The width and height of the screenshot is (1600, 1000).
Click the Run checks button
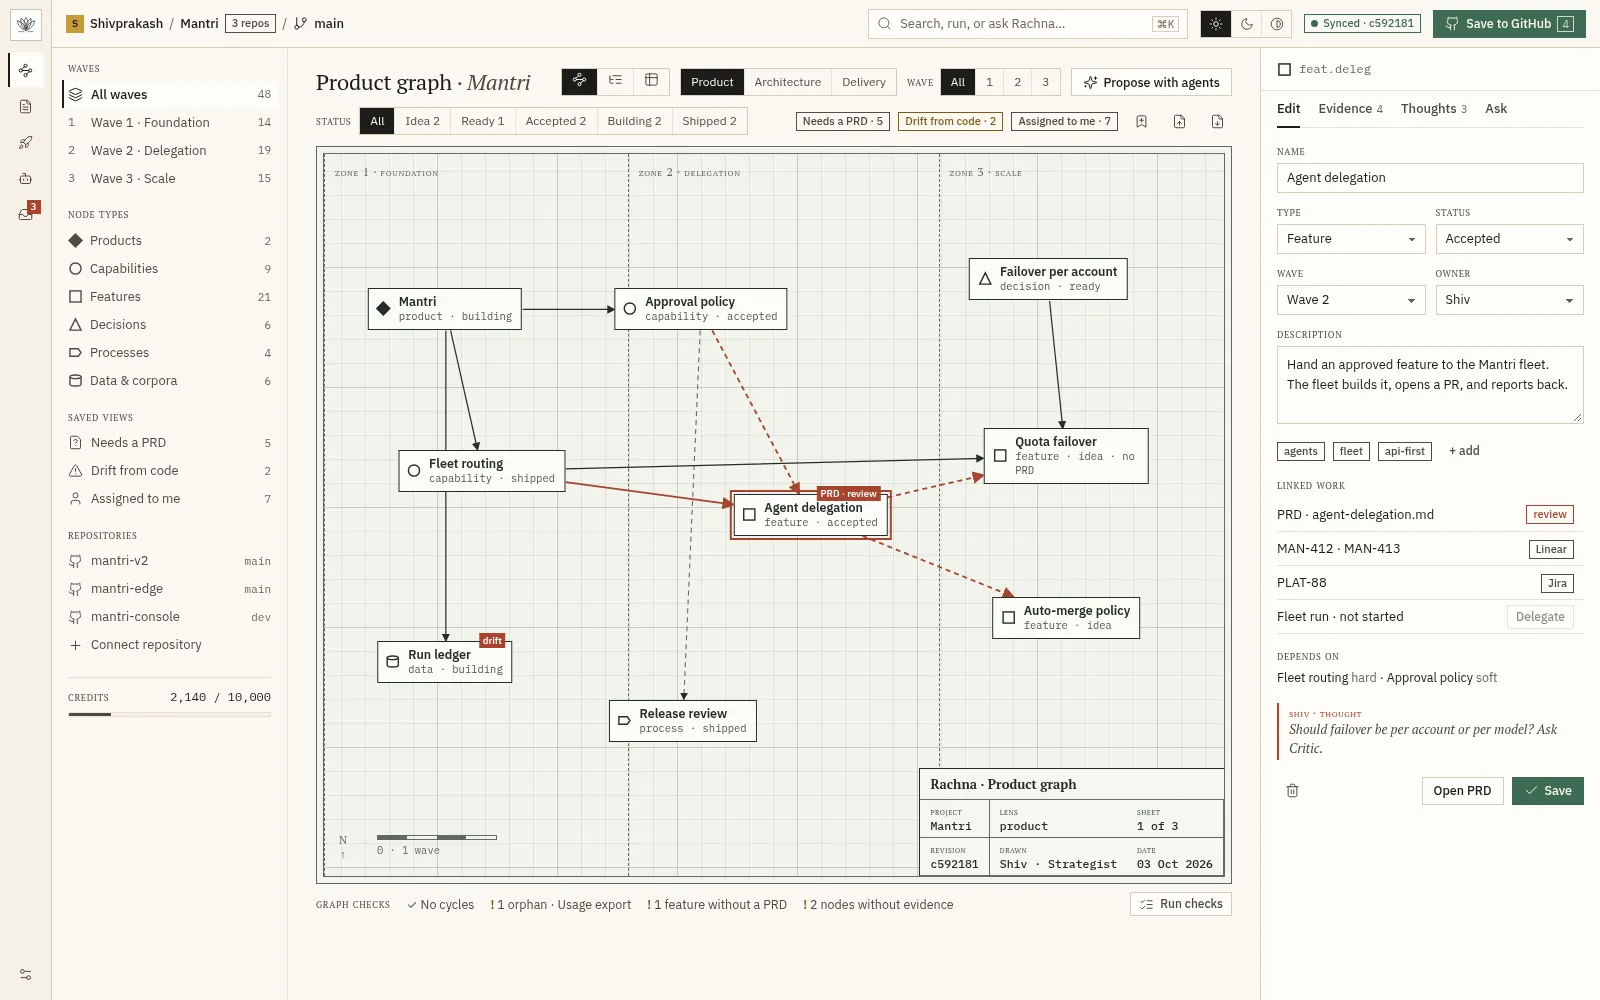(x=1181, y=904)
